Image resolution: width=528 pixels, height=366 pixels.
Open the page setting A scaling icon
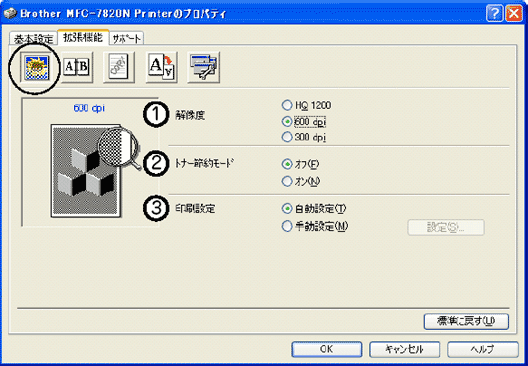[x=161, y=67]
